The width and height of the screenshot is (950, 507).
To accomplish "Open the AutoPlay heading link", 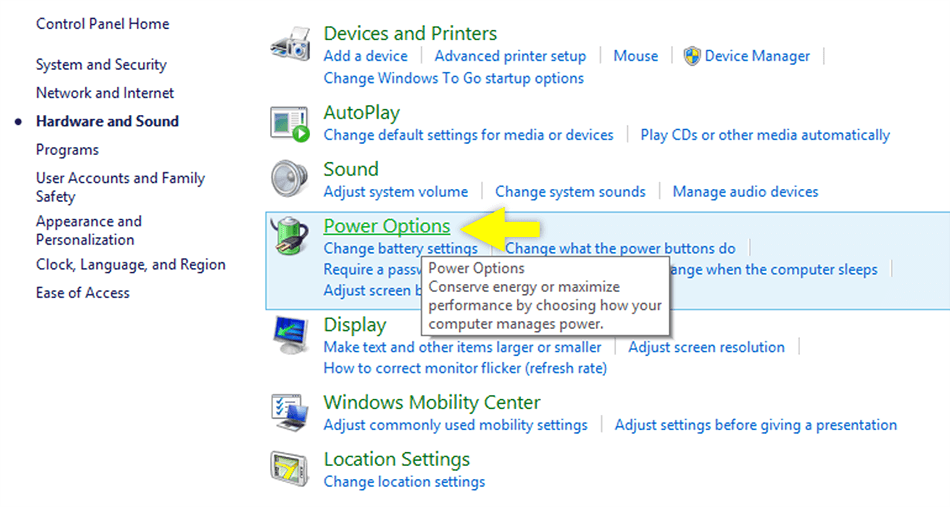I will (362, 113).
